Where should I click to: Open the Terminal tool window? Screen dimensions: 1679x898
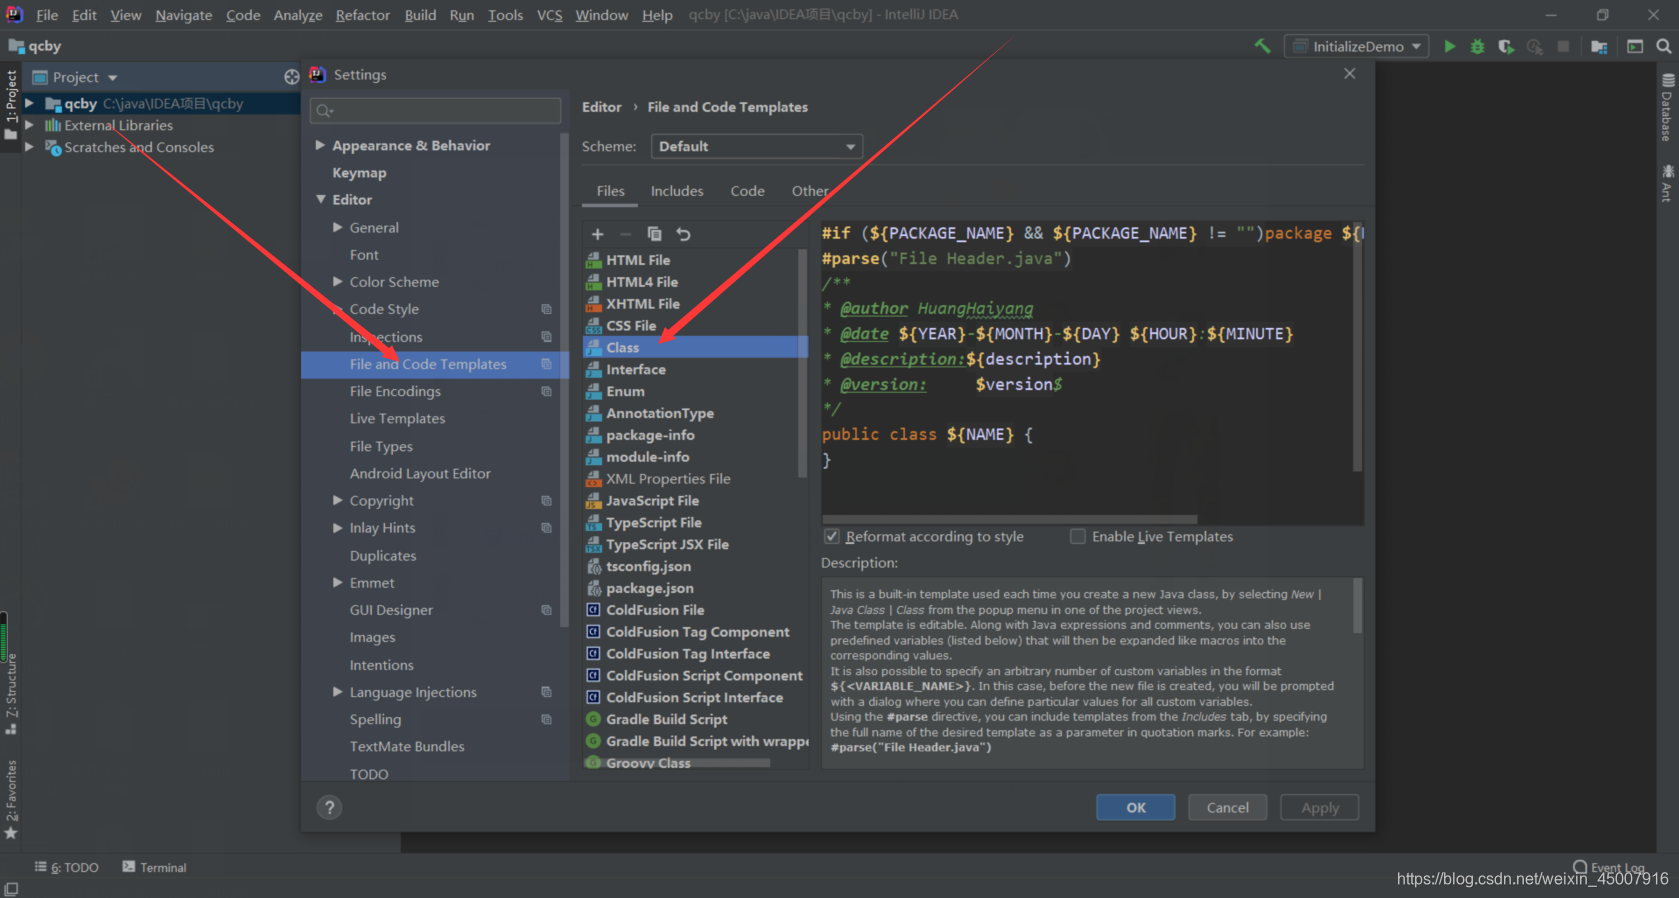[154, 867]
